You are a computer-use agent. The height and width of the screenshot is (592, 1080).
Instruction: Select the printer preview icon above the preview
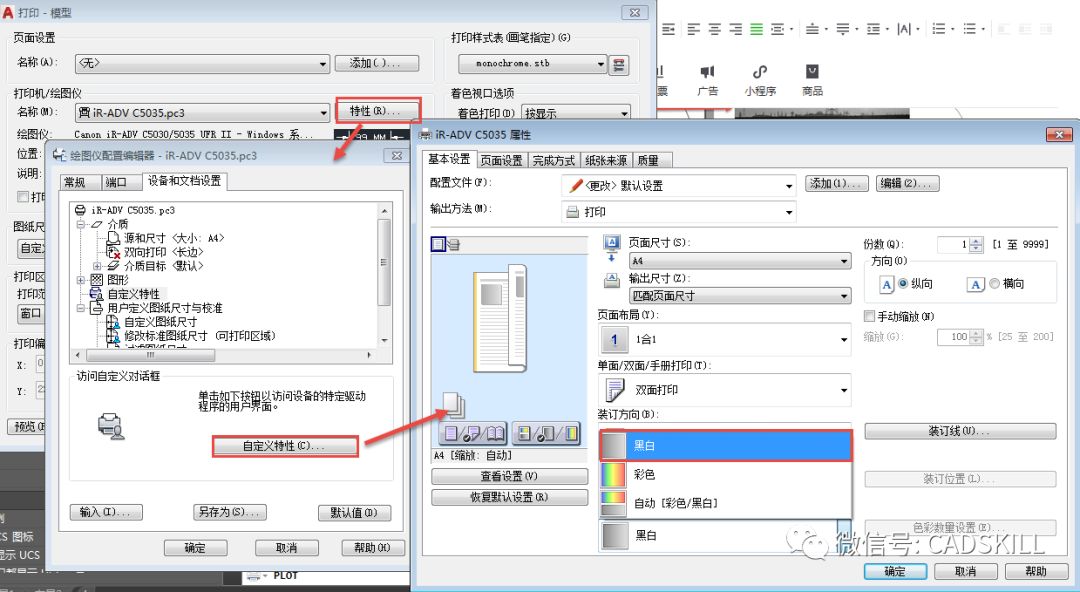tap(454, 244)
